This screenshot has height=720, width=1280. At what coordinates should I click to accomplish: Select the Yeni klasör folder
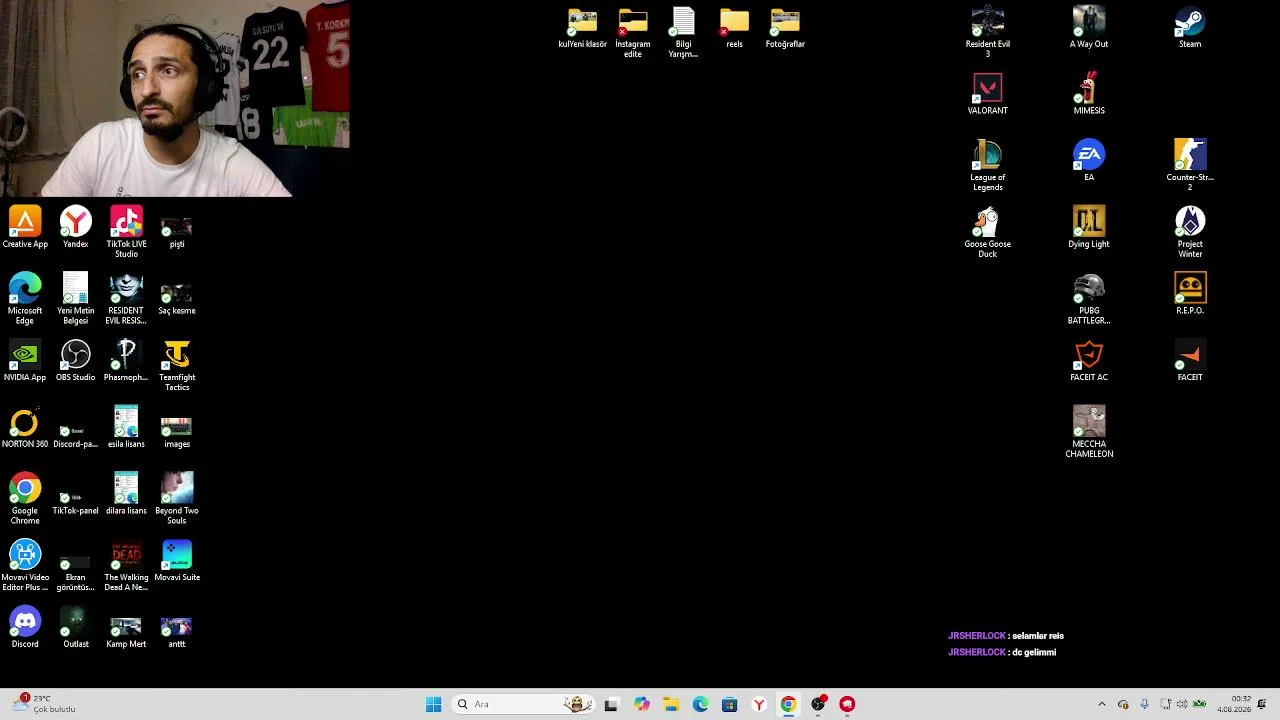click(582, 27)
